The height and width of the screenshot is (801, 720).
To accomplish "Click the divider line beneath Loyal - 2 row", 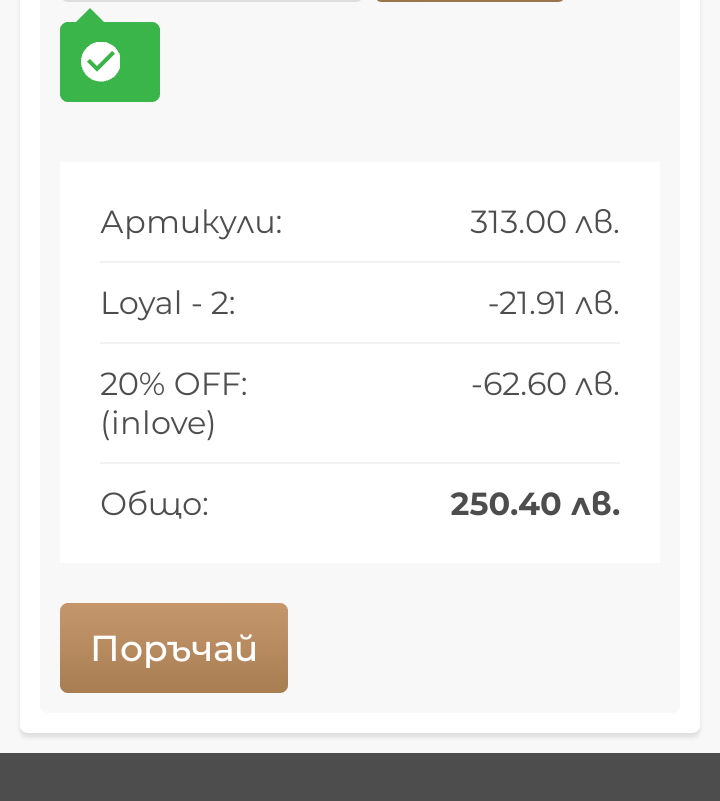I will click(x=360, y=343).
